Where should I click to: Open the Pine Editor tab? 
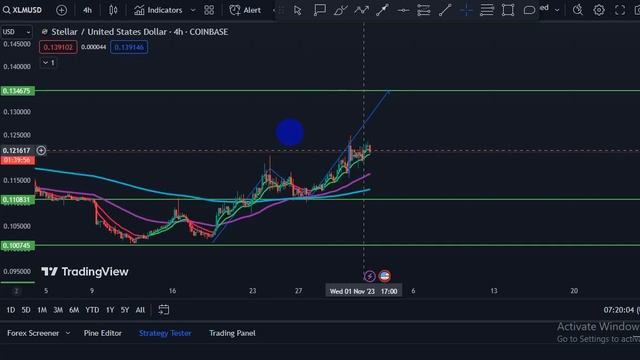click(x=102, y=333)
